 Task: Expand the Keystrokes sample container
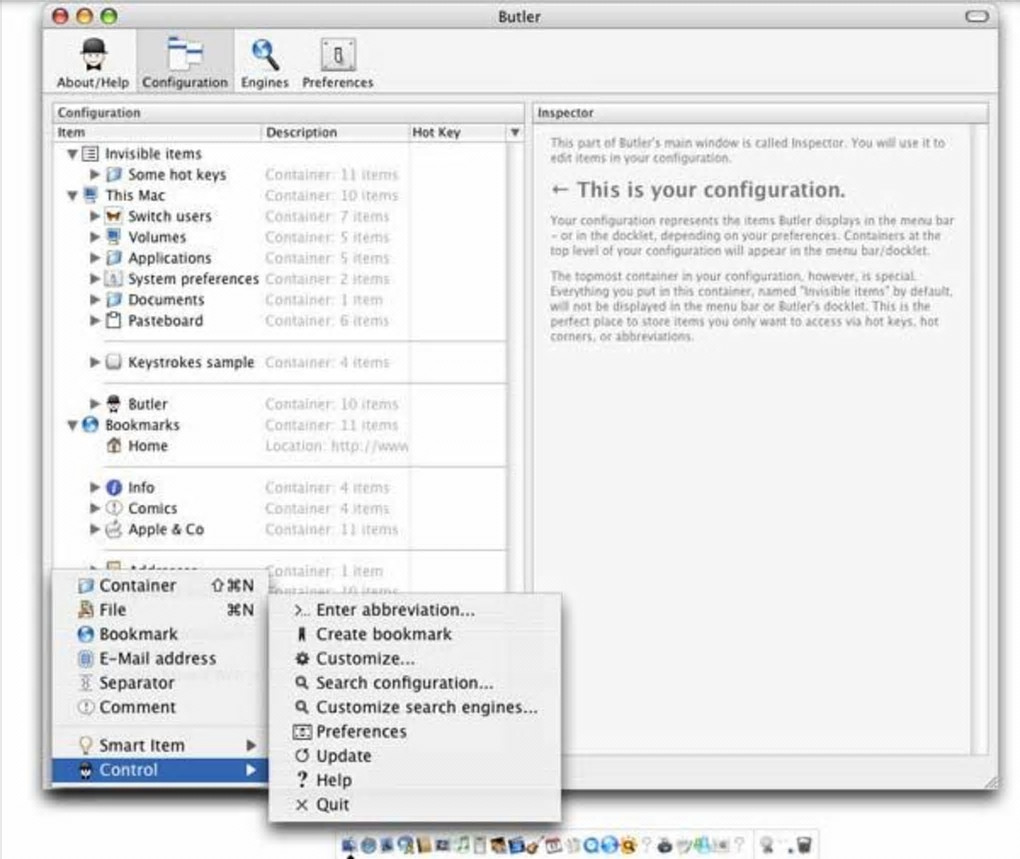tap(95, 362)
